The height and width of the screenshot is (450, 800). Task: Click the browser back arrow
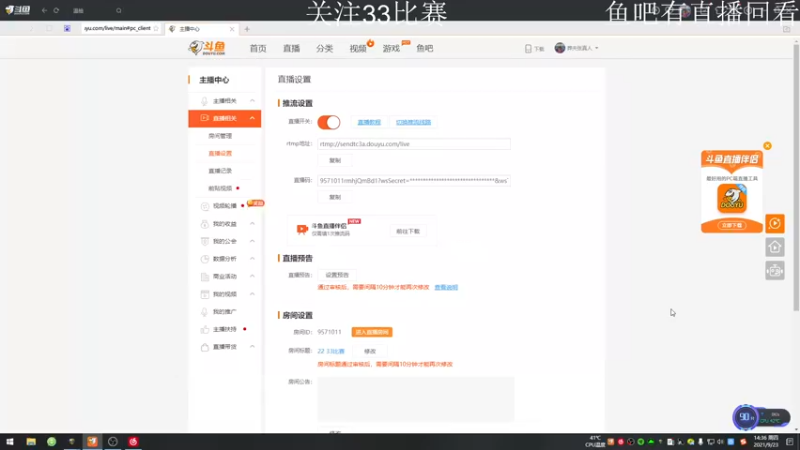(44, 10)
